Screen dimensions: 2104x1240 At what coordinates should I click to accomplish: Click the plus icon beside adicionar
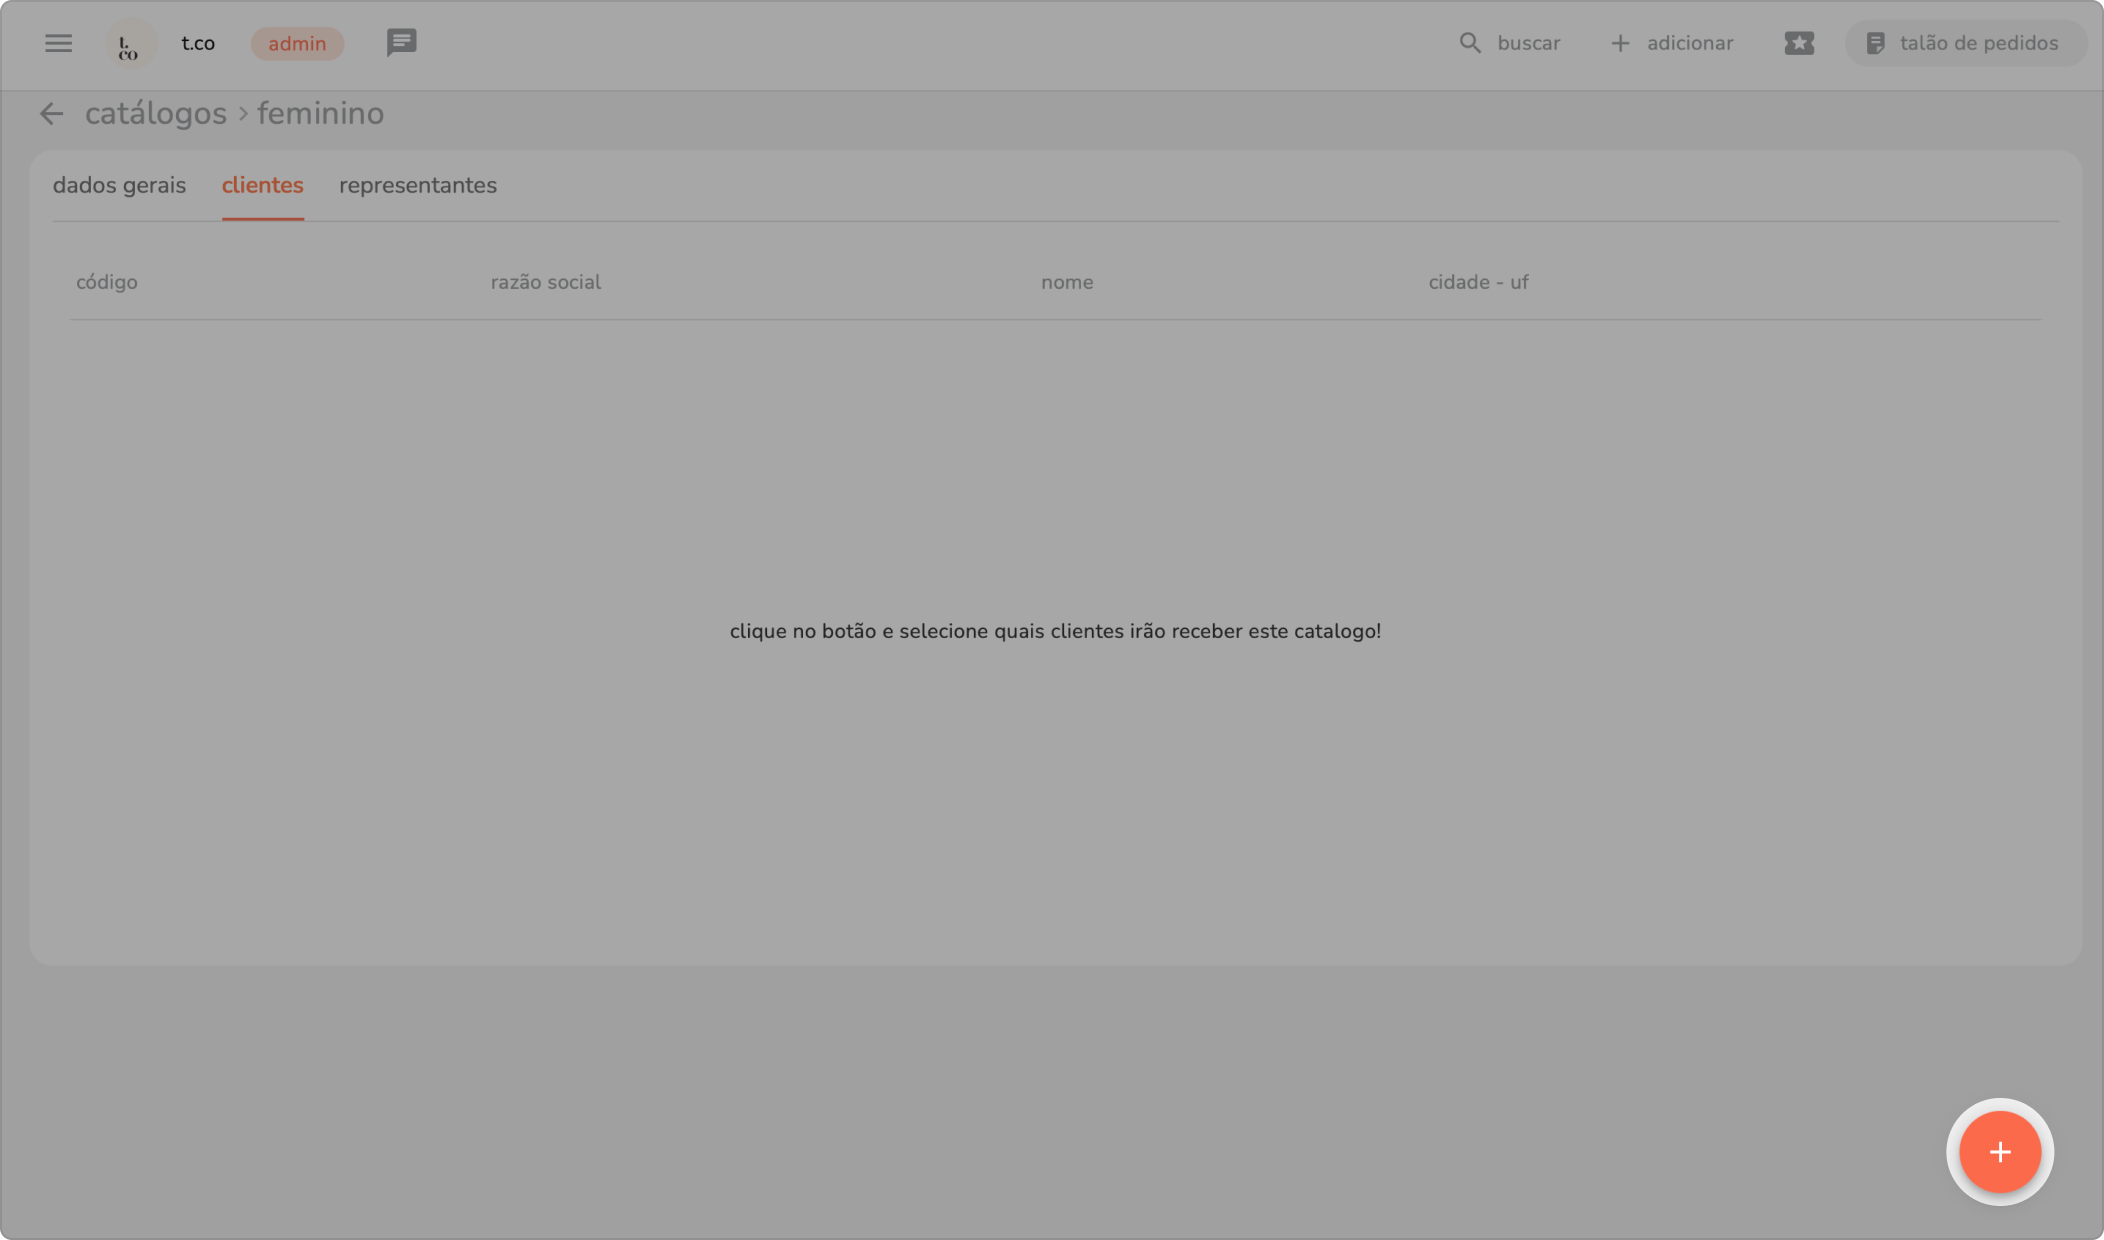point(1620,43)
